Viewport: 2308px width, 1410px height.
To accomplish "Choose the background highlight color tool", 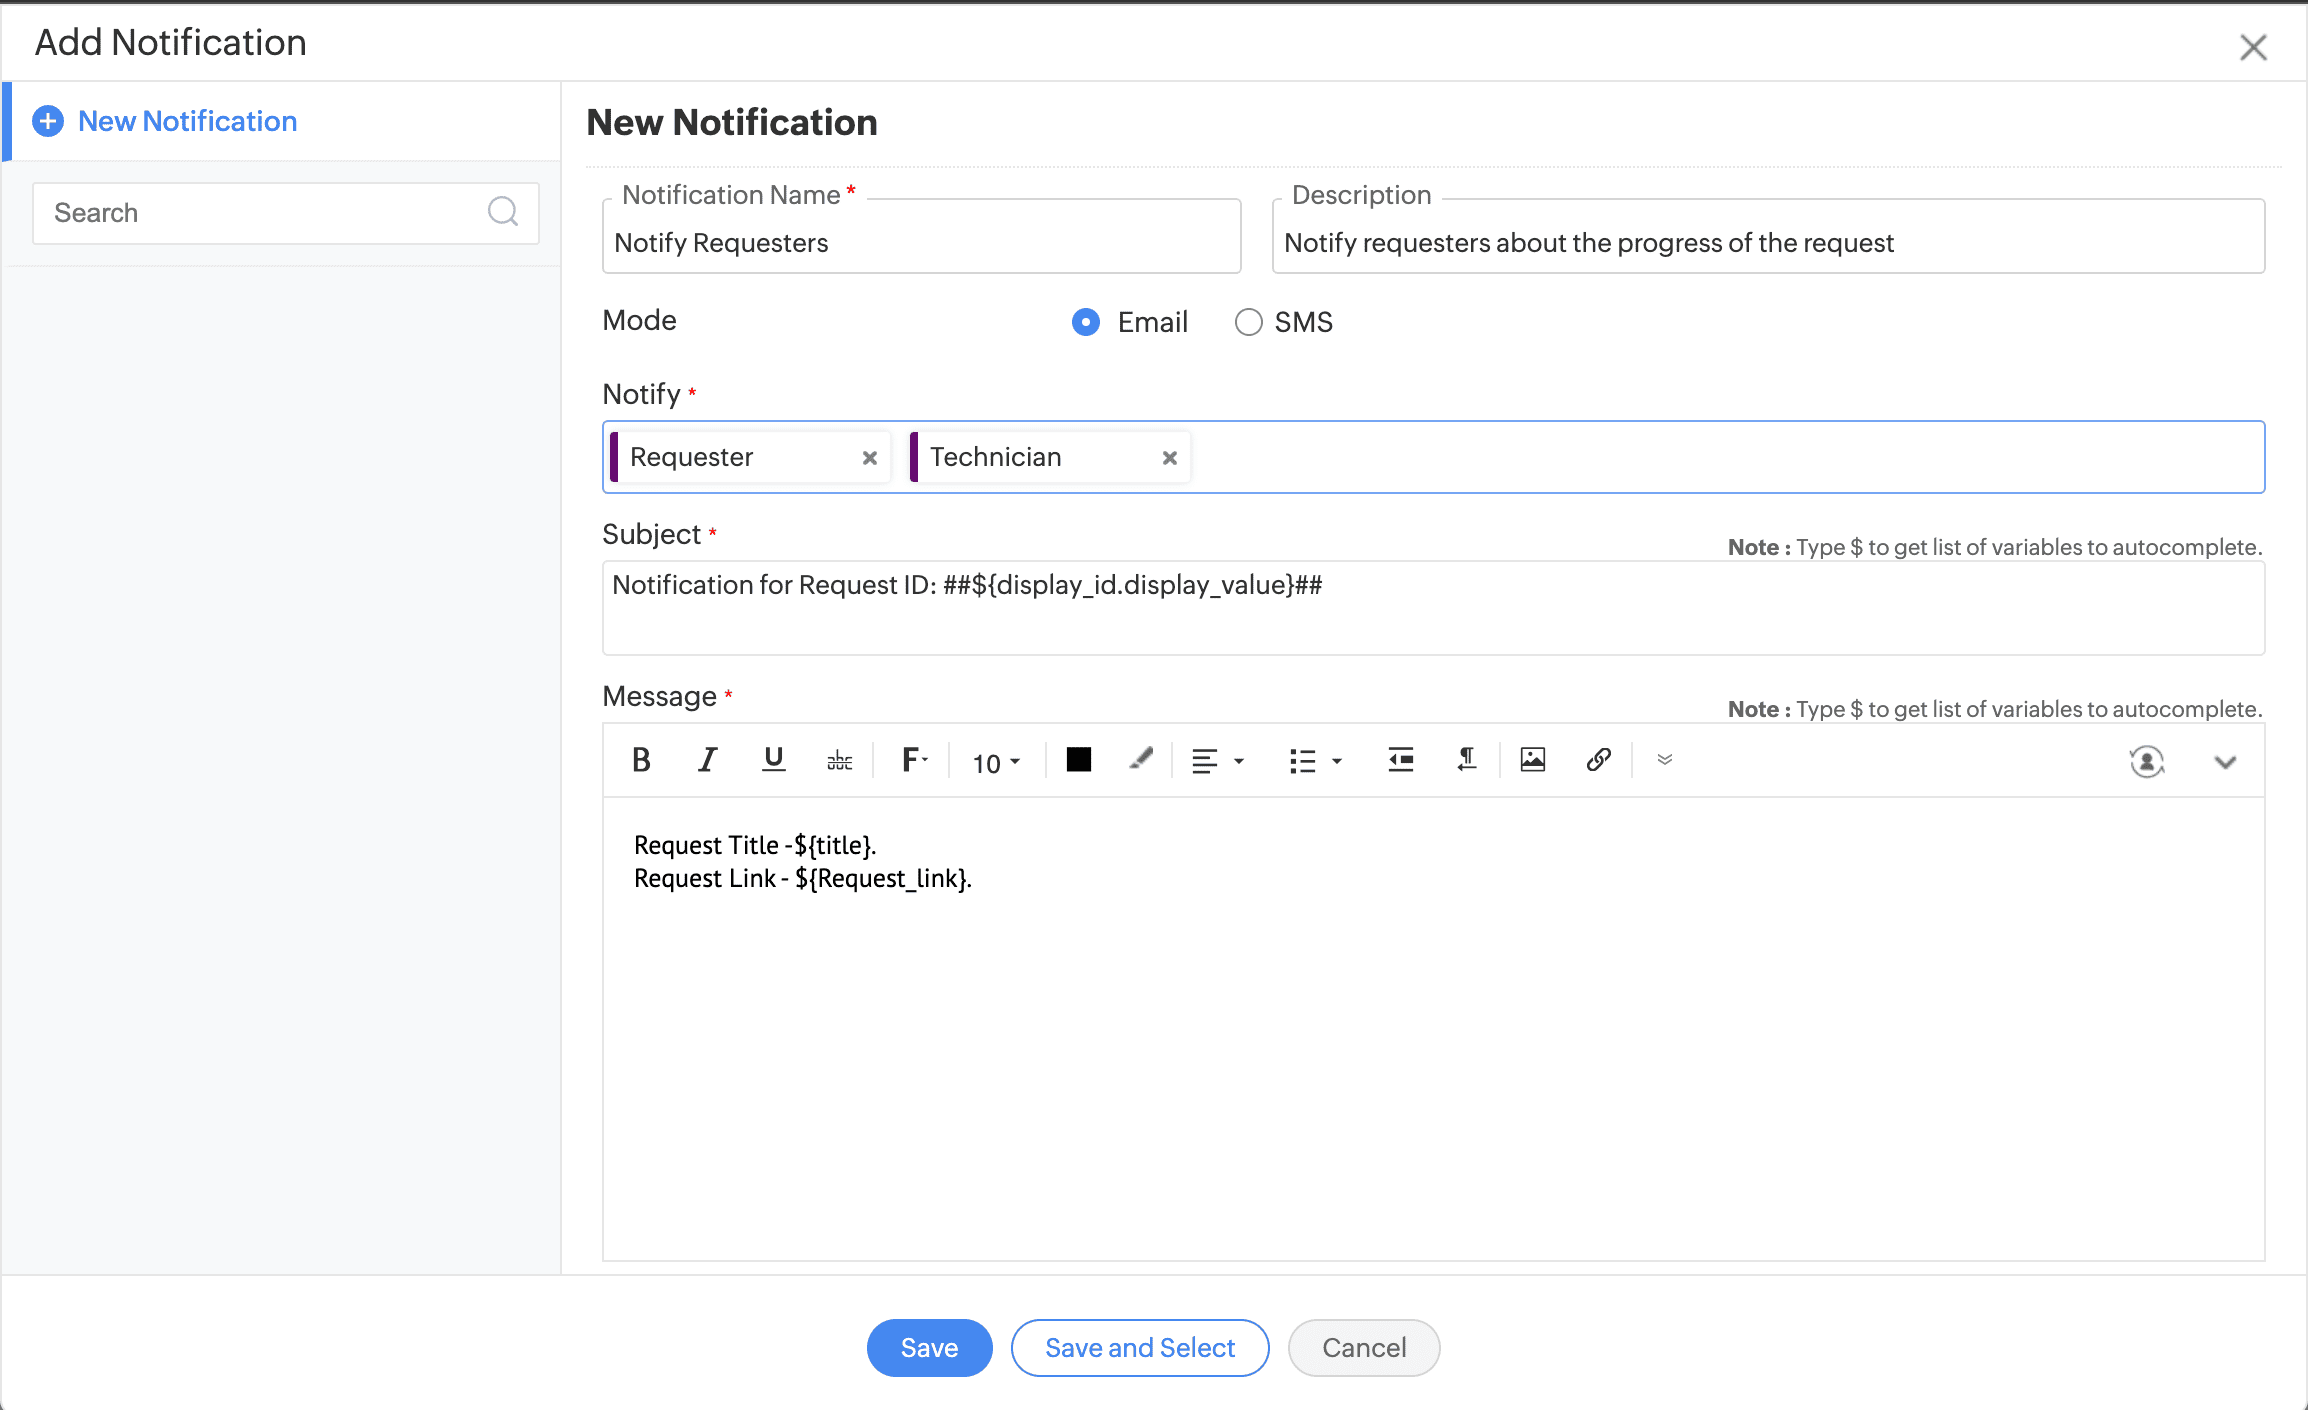I will pos(1141,760).
